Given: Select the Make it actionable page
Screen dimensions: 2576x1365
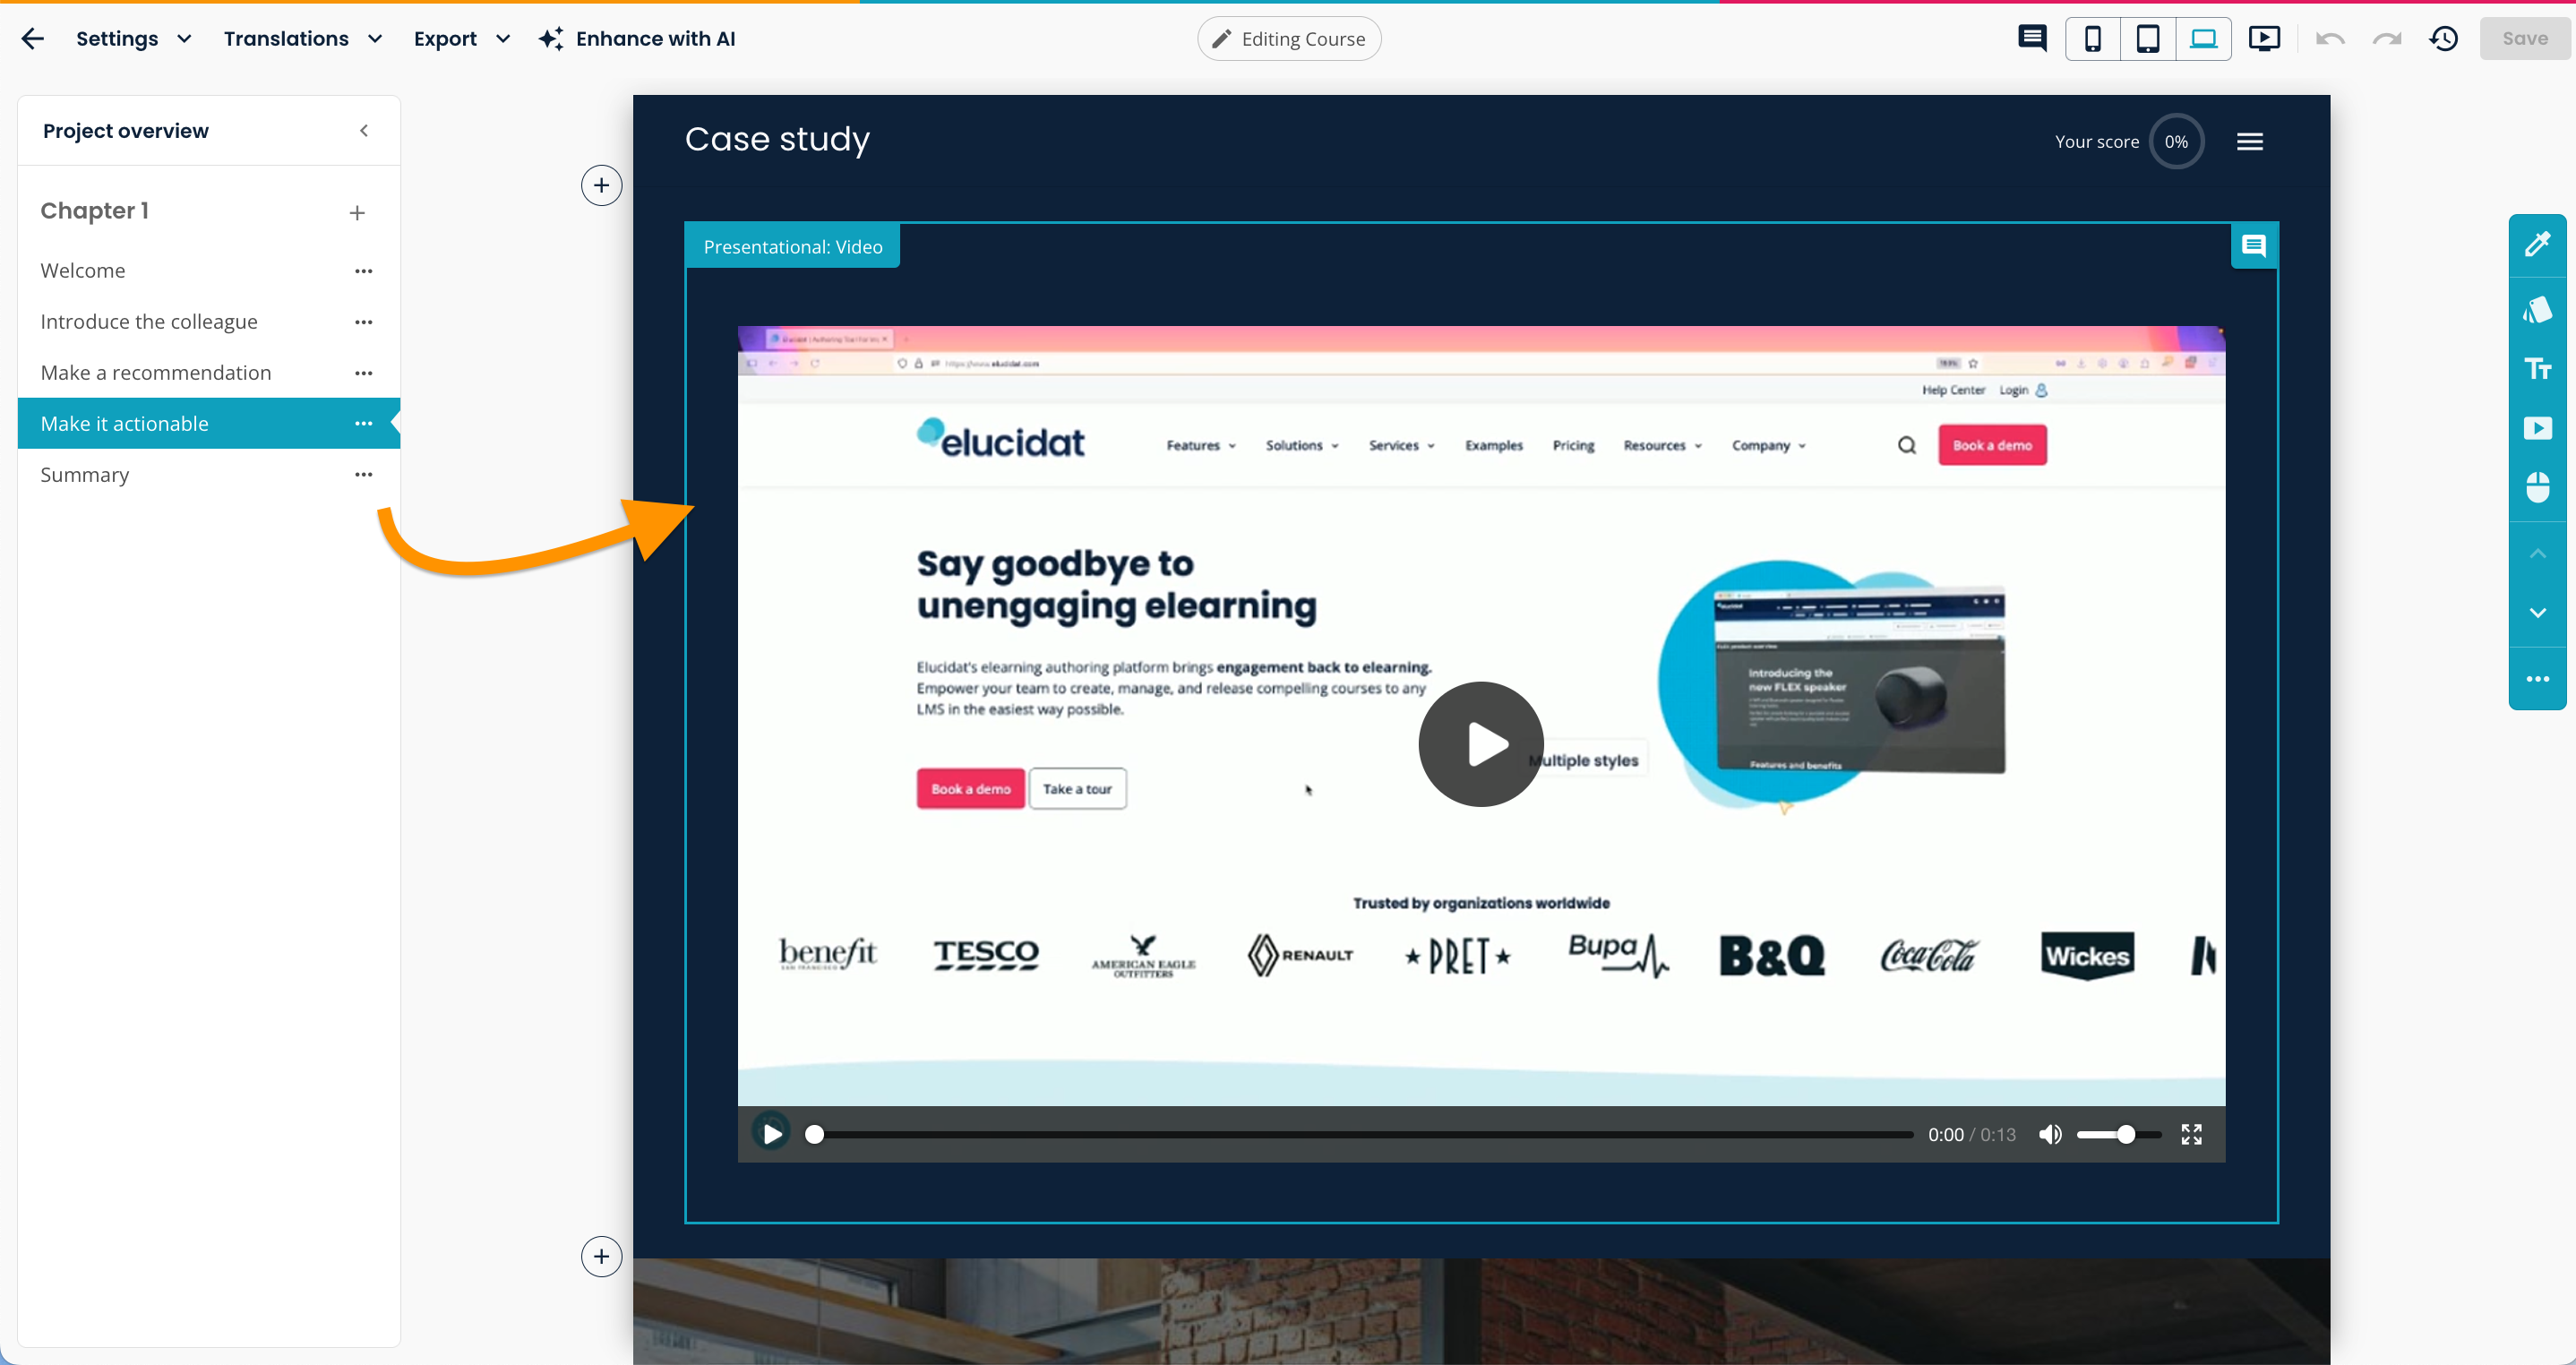Looking at the screenshot, I should [209, 424].
